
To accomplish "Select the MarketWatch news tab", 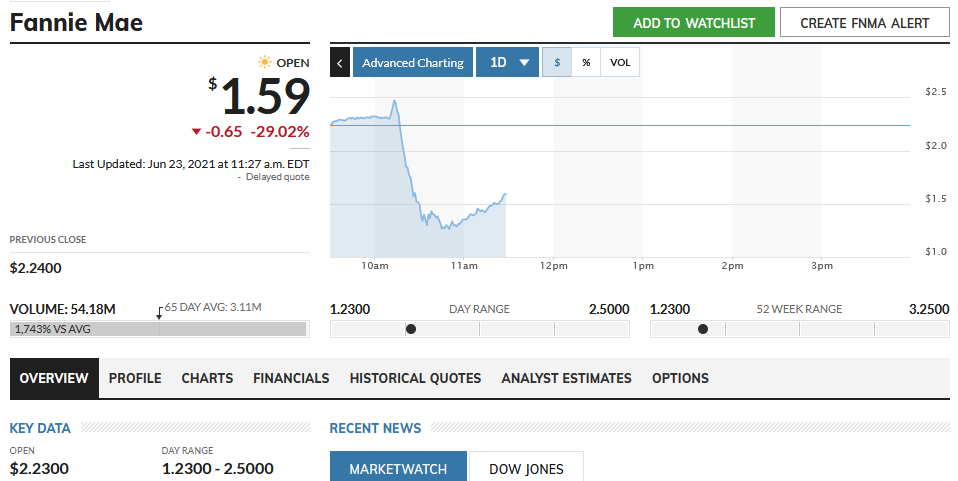I will (398, 466).
